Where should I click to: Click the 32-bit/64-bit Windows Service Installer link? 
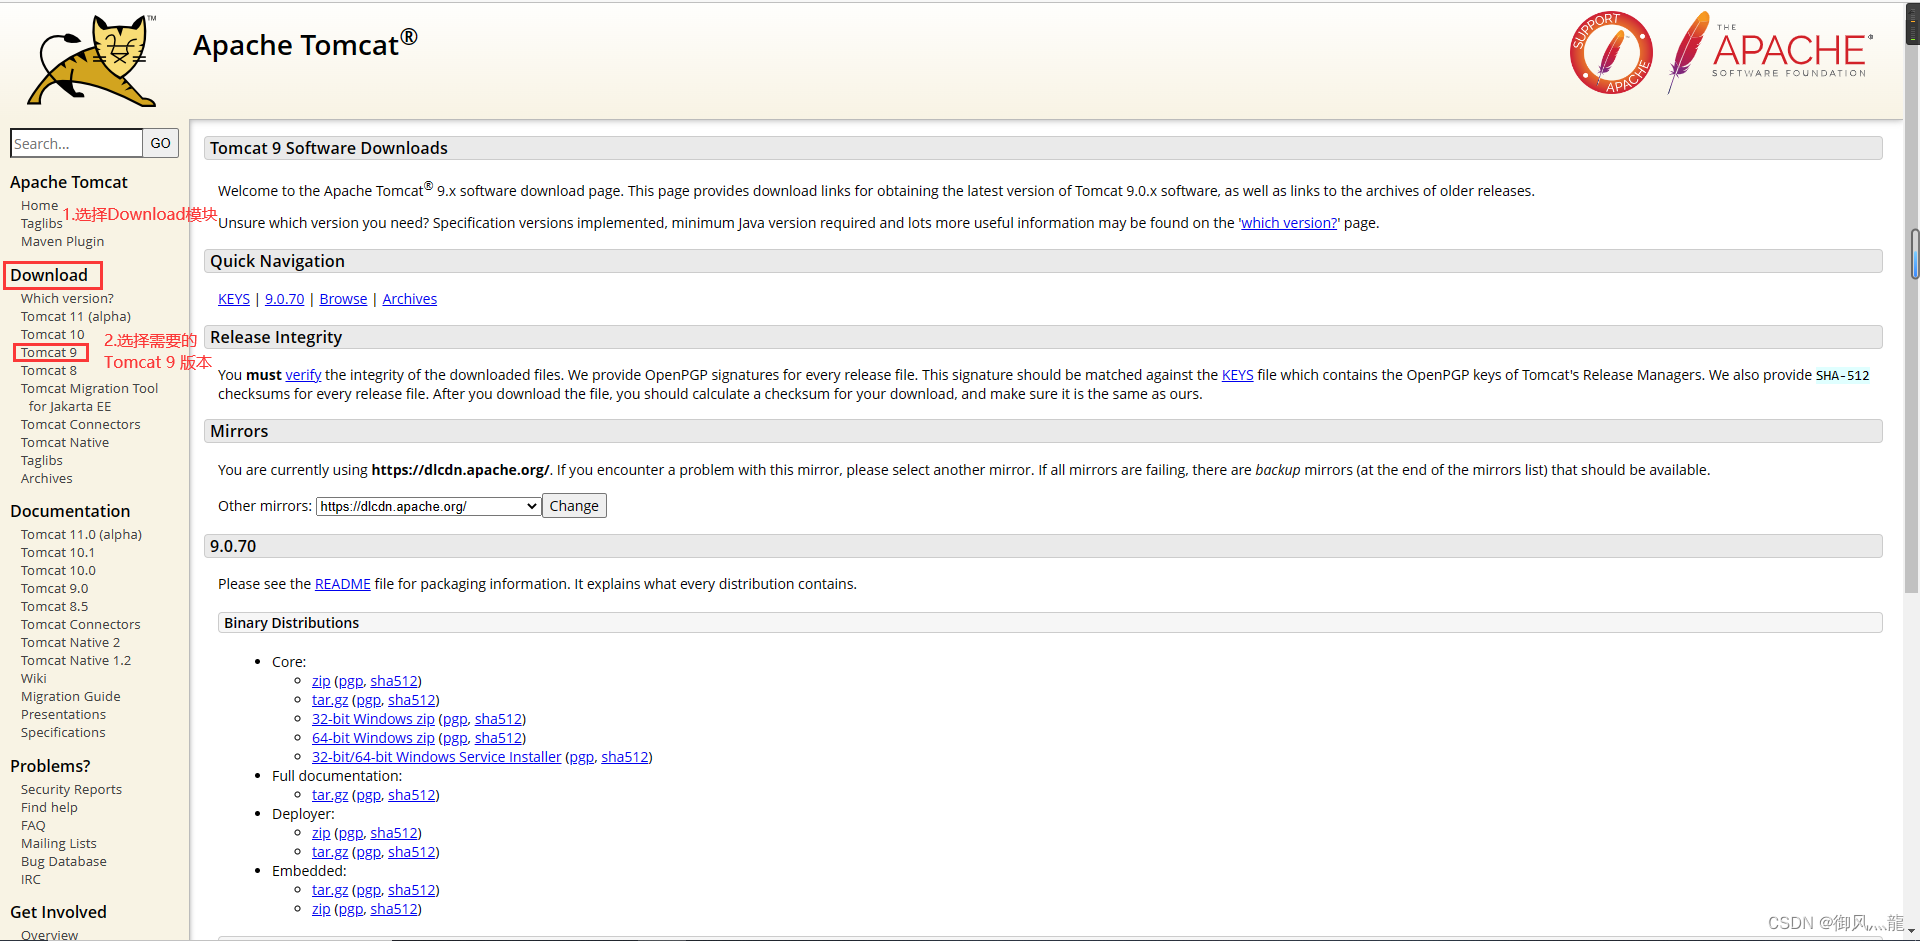[436, 756]
